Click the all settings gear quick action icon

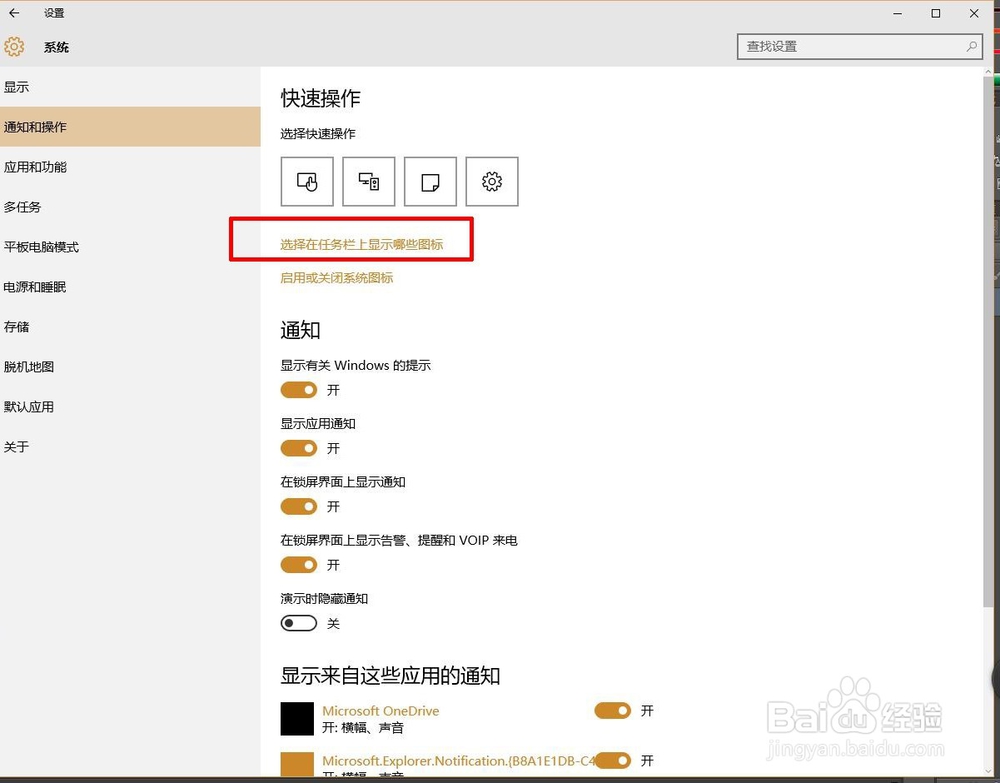pos(492,181)
